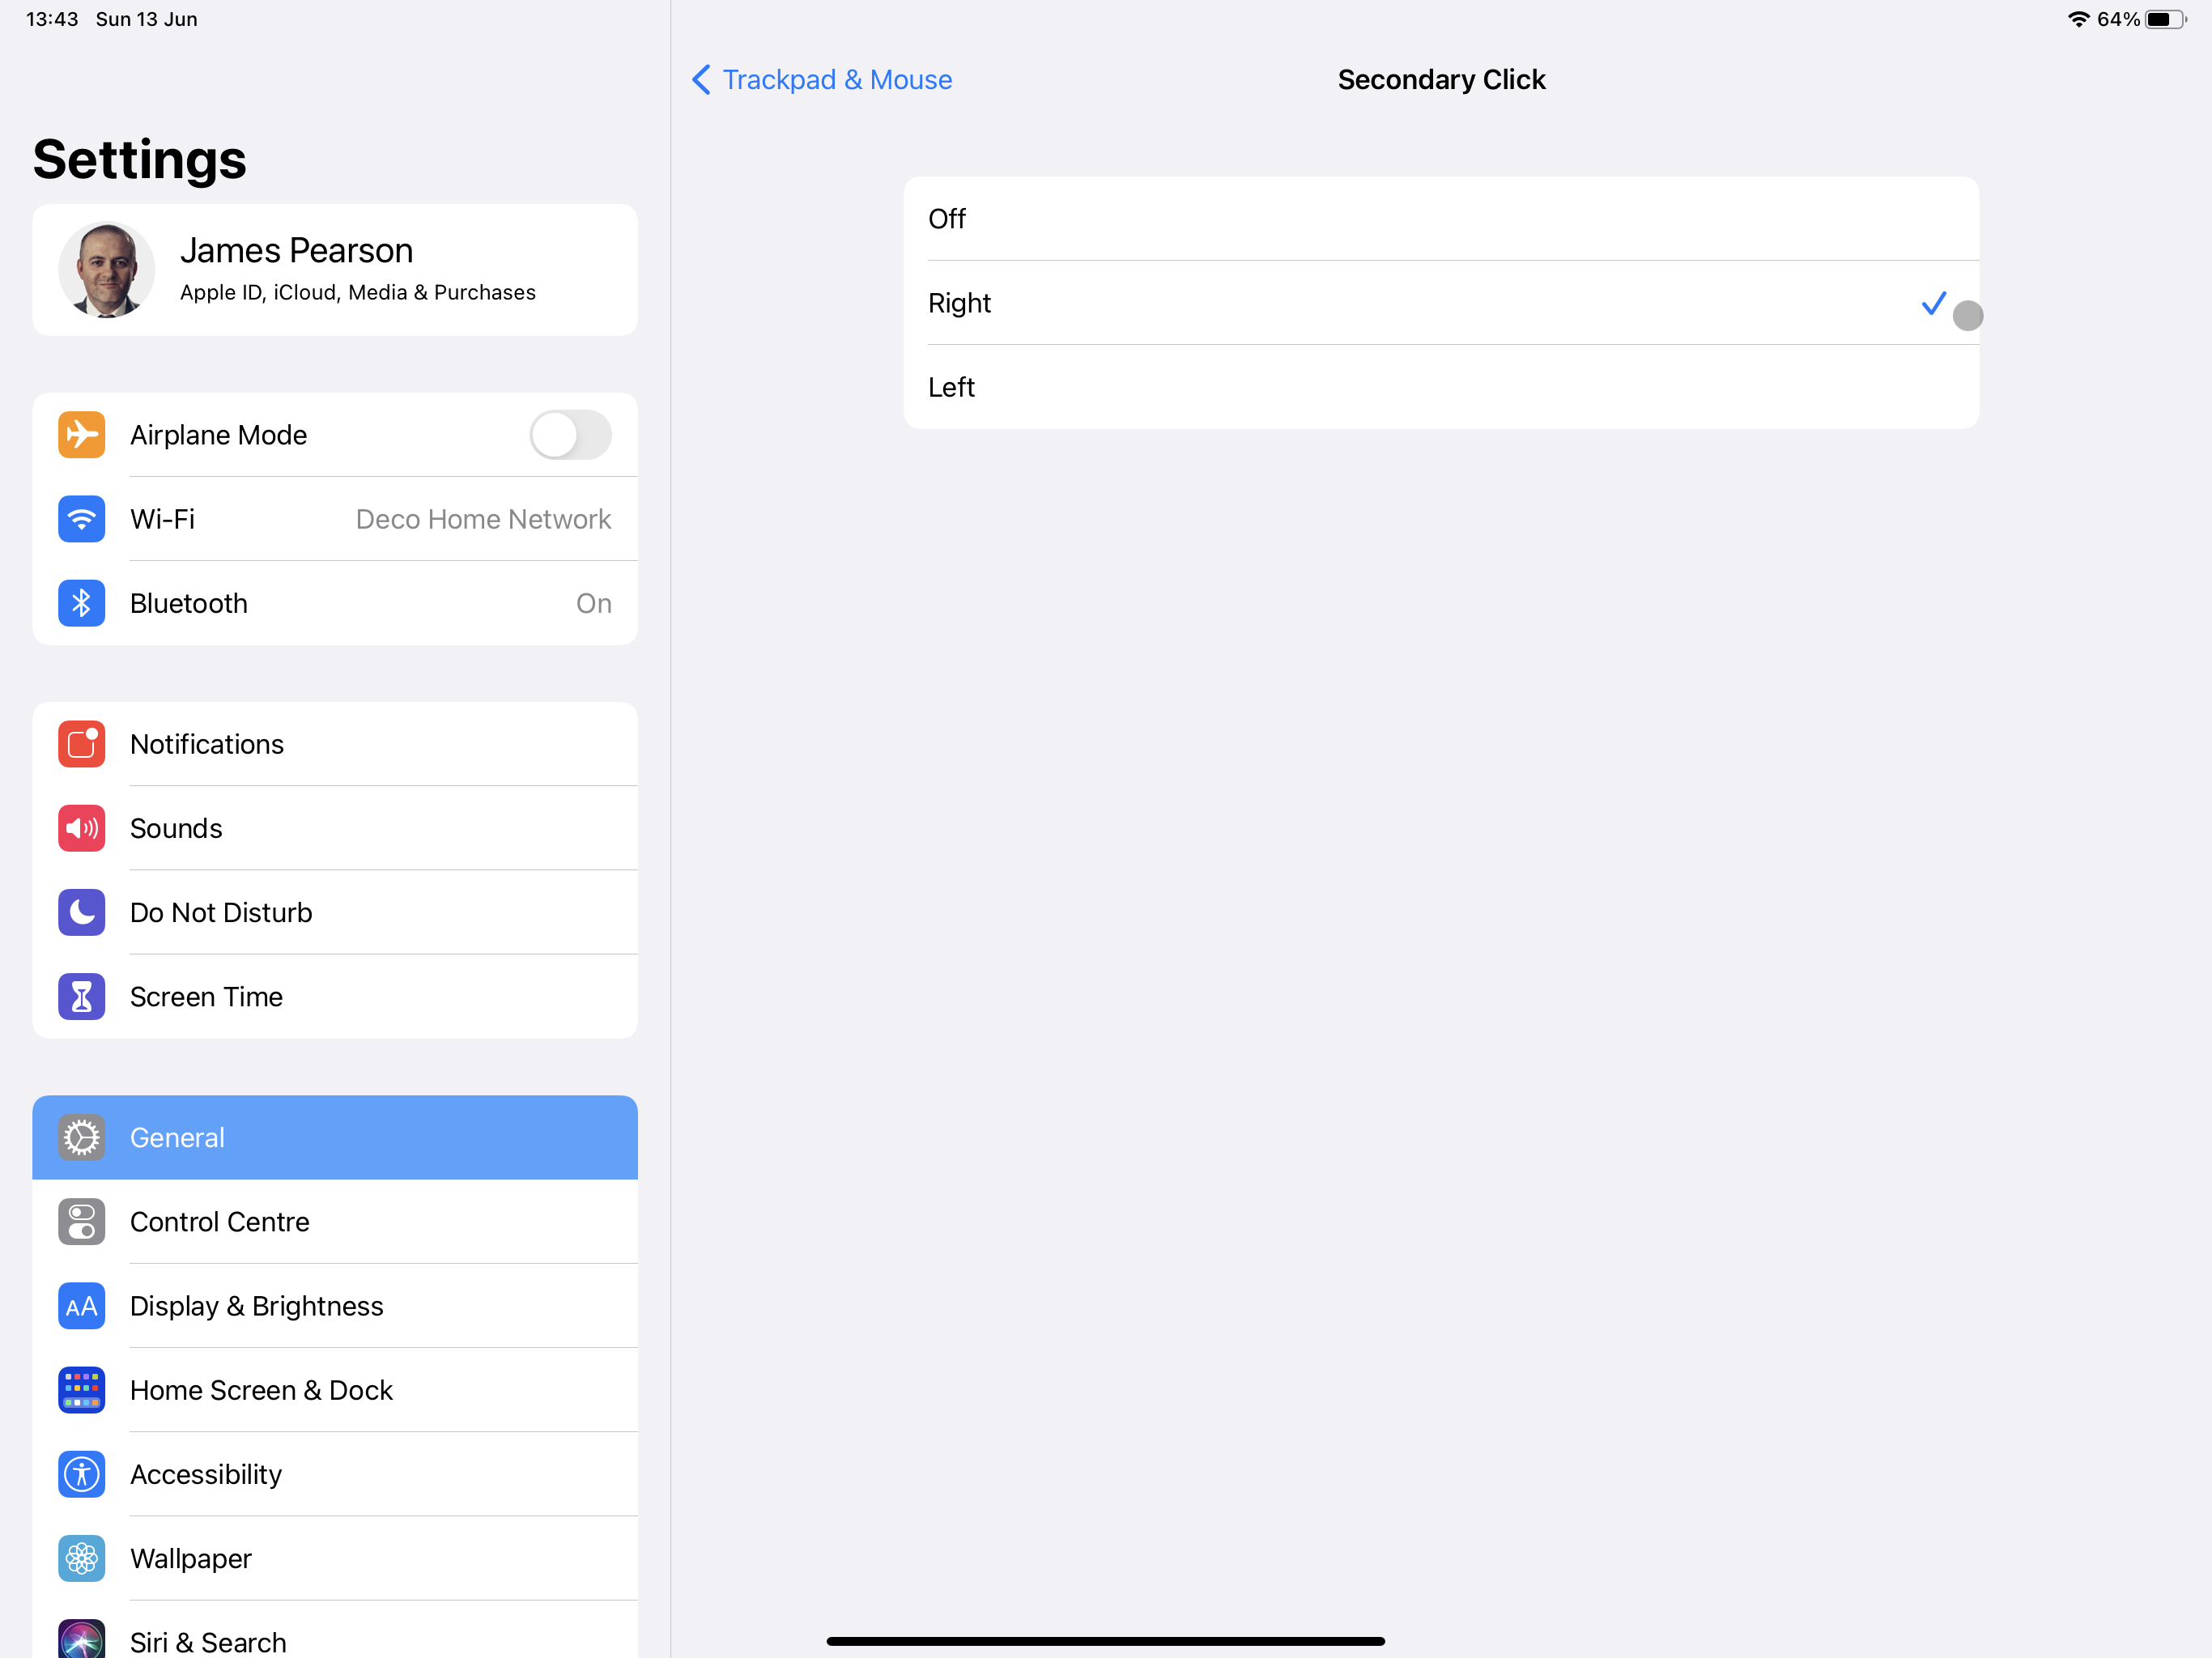Toggle the Airplane Mode switch
Image resolution: width=2212 pixels, height=1658 pixels.
tap(570, 435)
